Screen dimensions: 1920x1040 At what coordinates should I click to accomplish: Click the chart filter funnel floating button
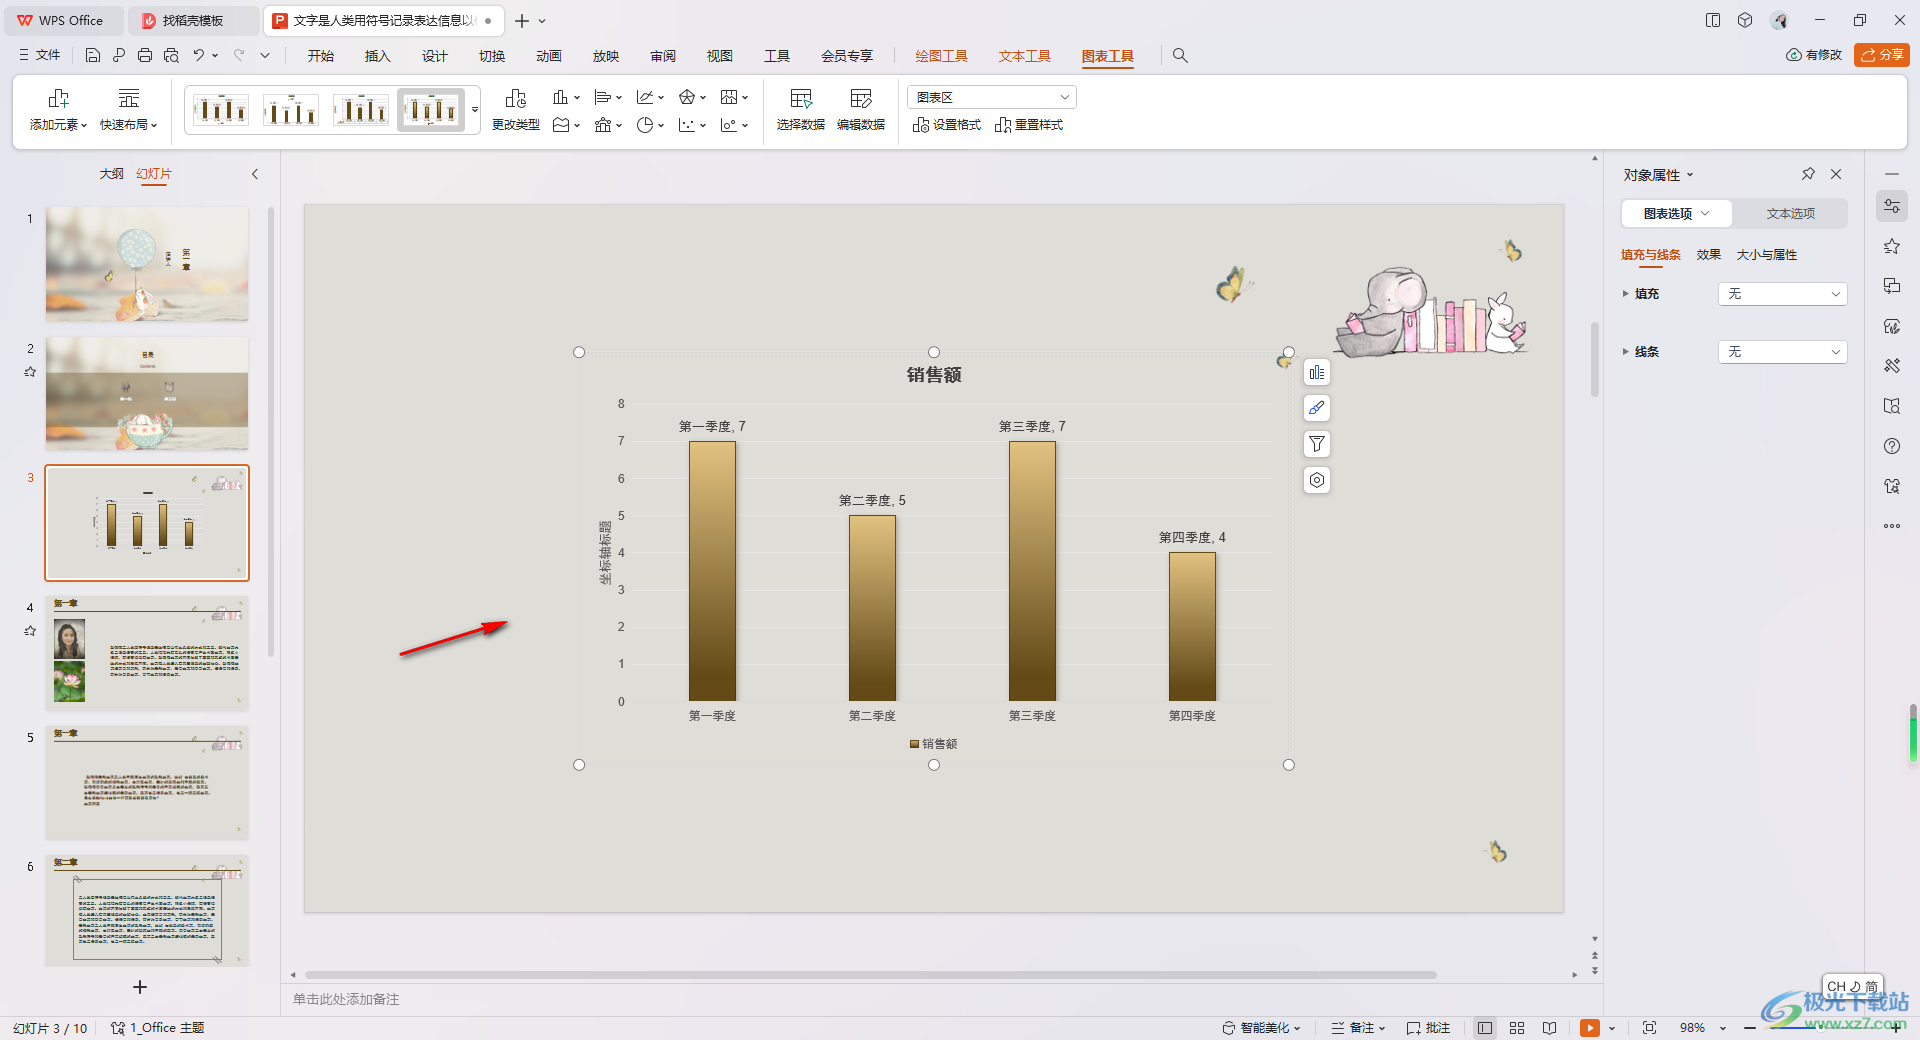pyautogui.click(x=1317, y=444)
